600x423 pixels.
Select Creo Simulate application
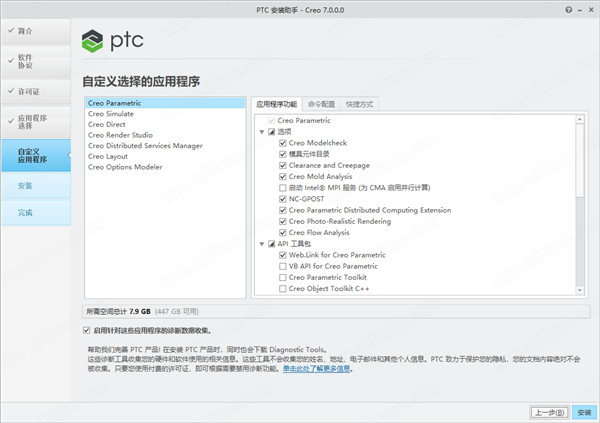click(165, 114)
